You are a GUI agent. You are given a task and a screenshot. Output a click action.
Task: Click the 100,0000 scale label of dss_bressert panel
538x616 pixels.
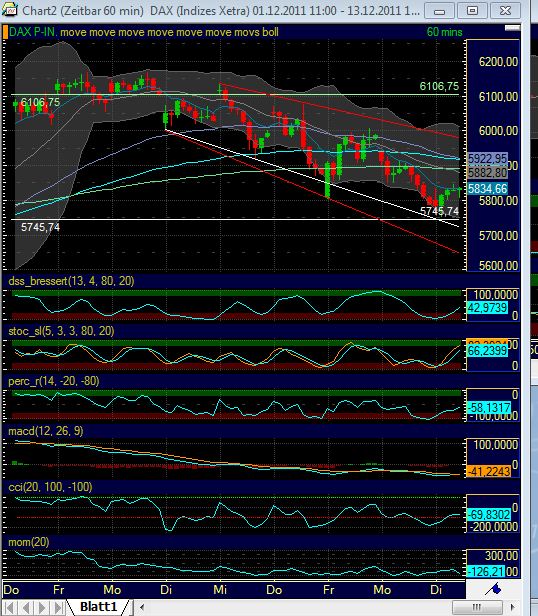496,295
